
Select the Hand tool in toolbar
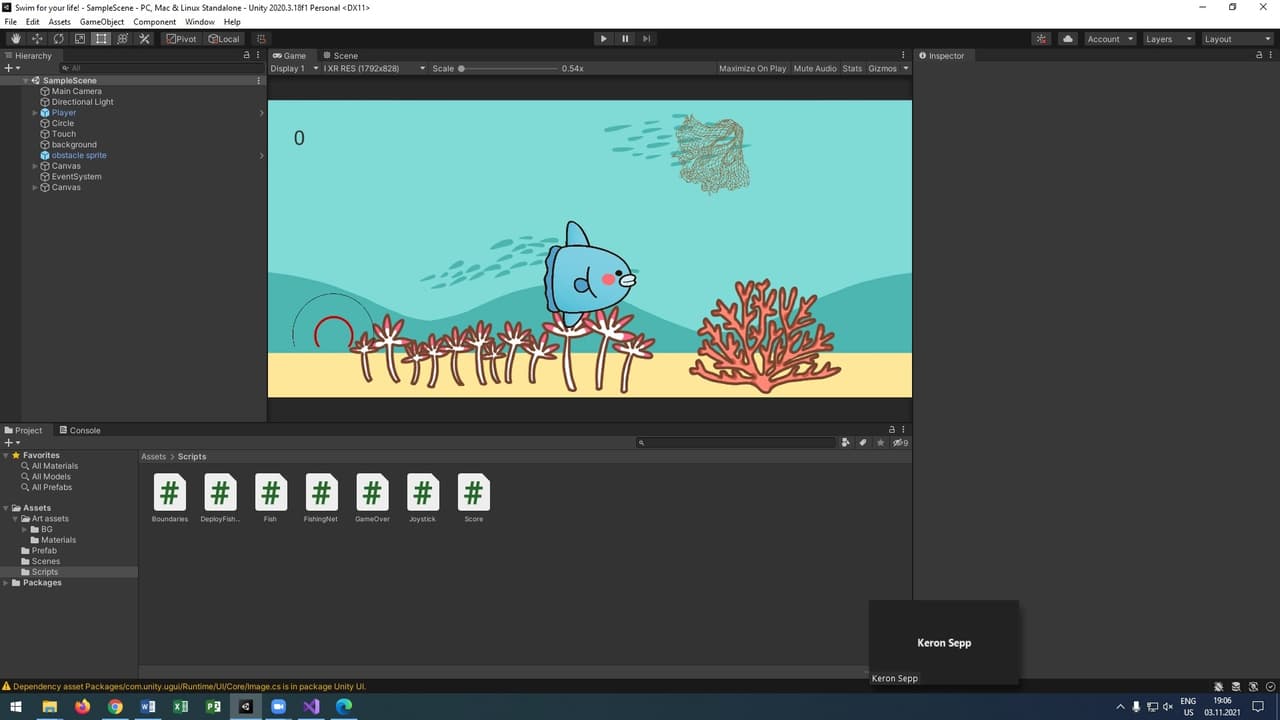15,39
